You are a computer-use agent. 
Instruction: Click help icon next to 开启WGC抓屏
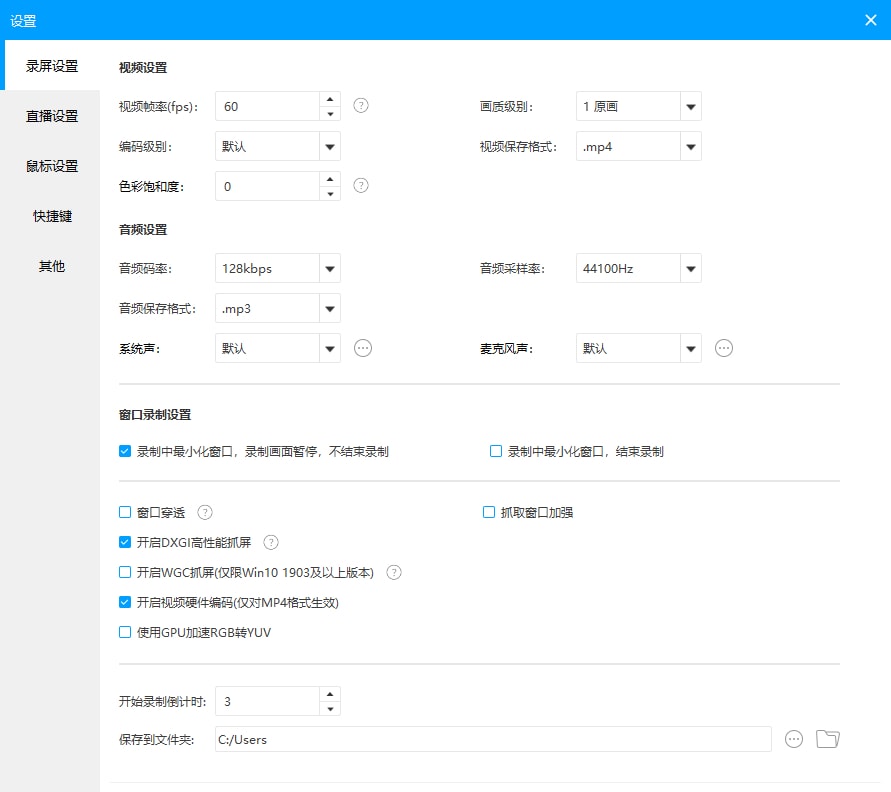394,573
